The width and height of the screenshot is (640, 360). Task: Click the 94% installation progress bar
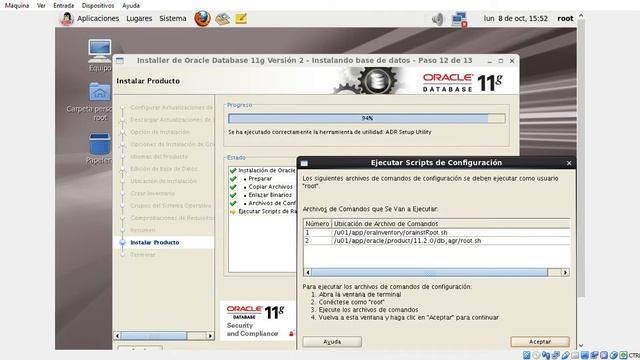coord(367,118)
